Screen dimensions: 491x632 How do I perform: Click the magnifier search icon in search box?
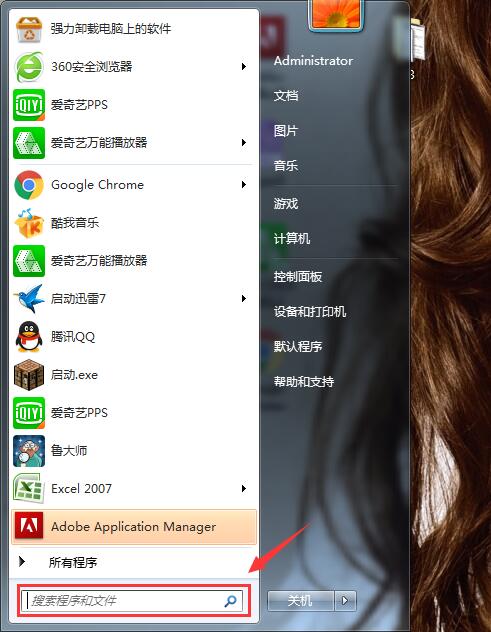click(x=230, y=601)
